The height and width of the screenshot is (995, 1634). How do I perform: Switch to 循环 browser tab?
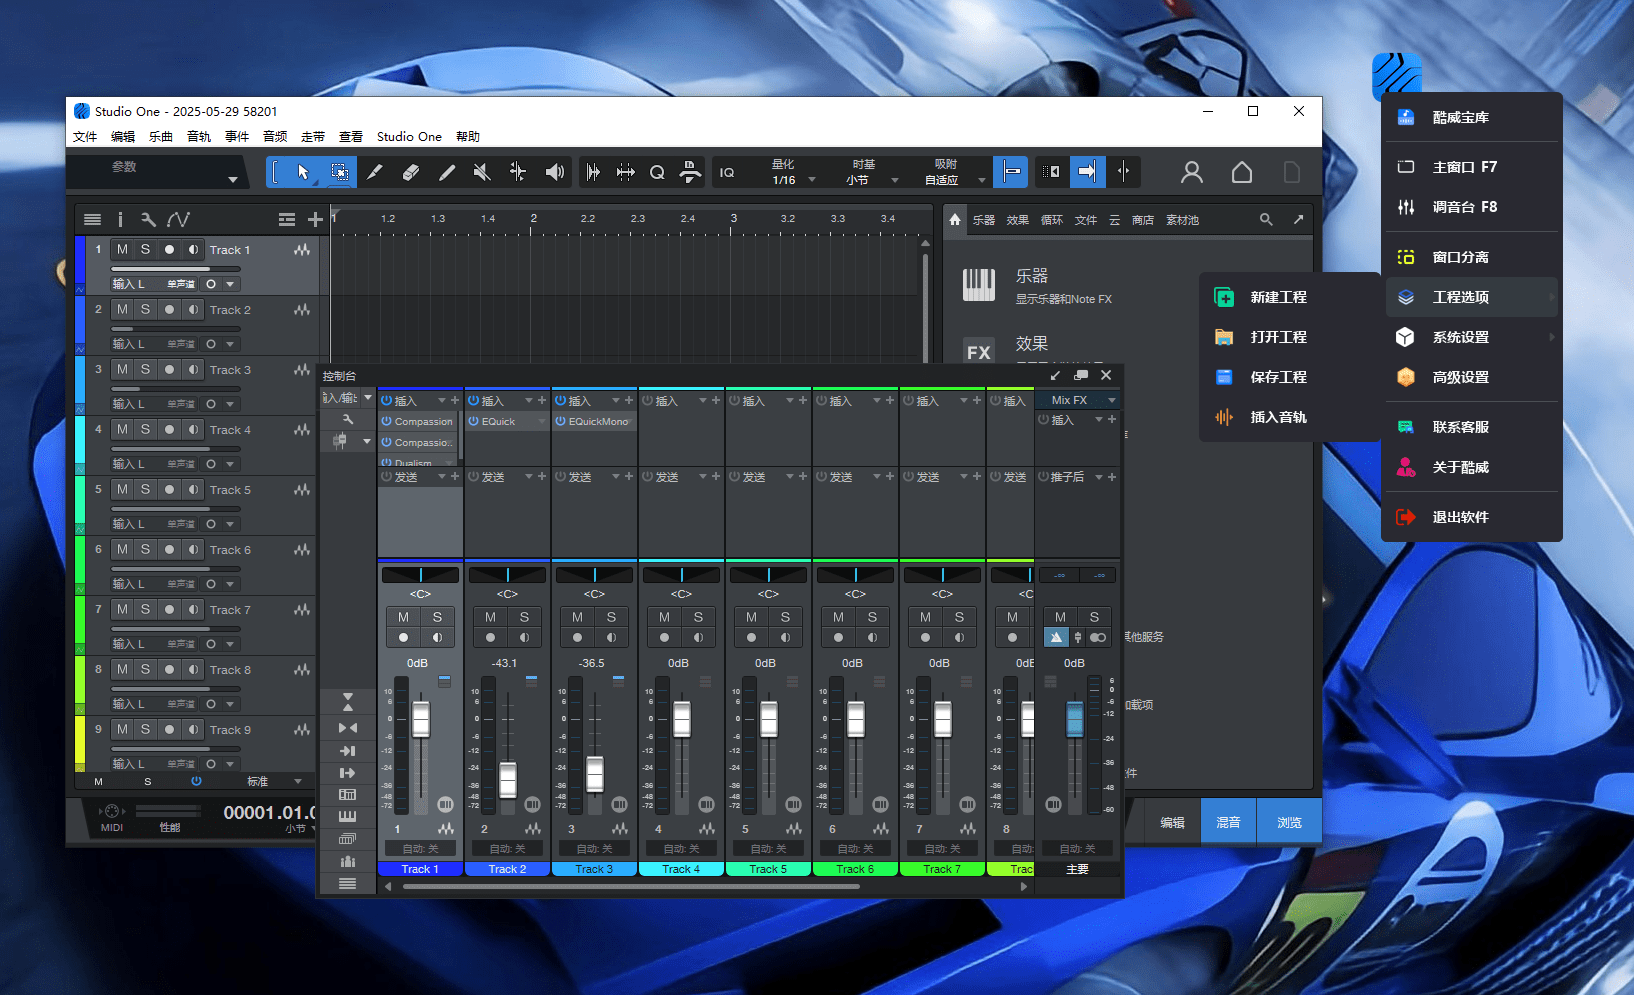point(1052,220)
